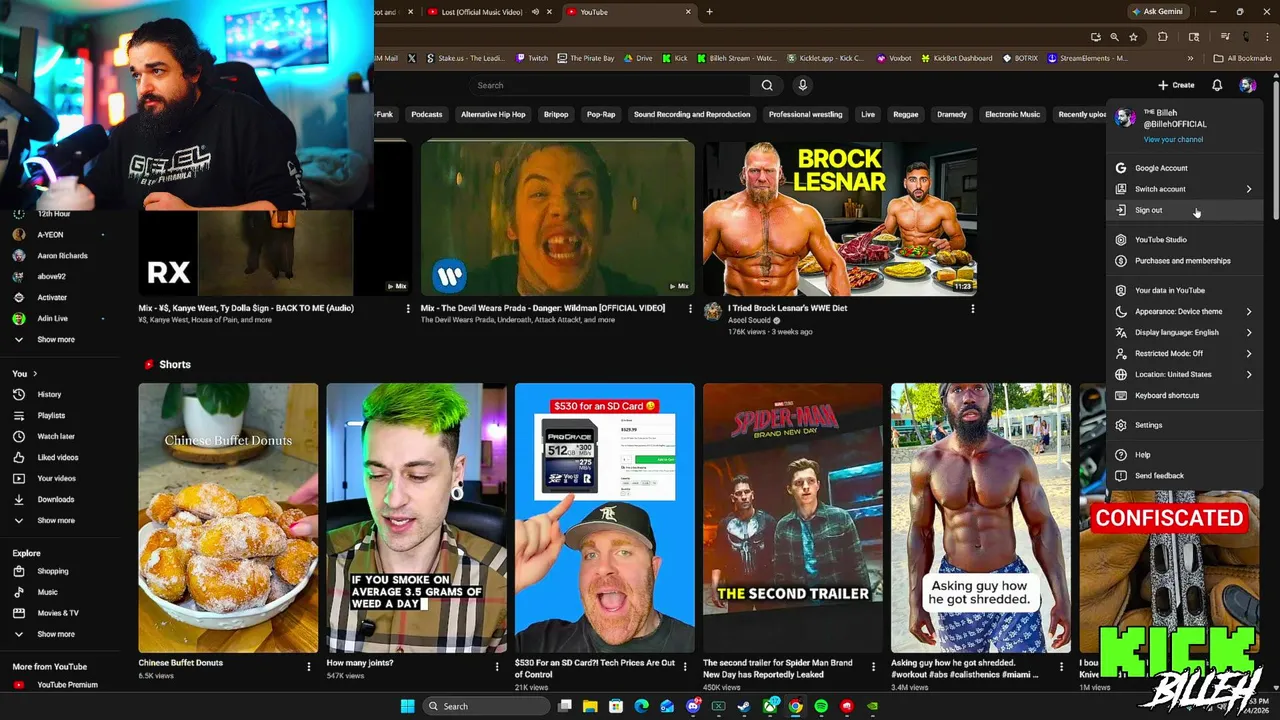The image size is (1280, 720).
Task: Open the Twitch bookmark
Action: (x=531, y=58)
